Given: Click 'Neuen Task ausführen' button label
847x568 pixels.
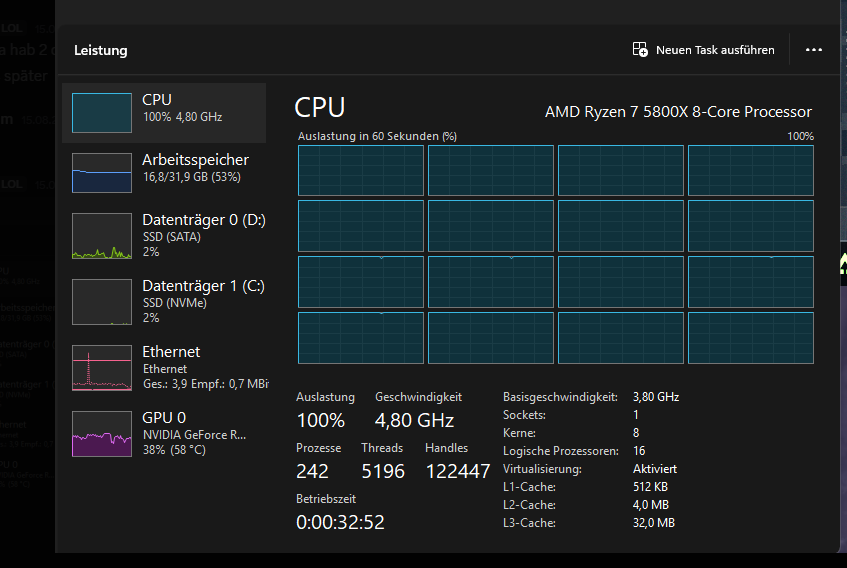Looking at the screenshot, I should point(715,50).
